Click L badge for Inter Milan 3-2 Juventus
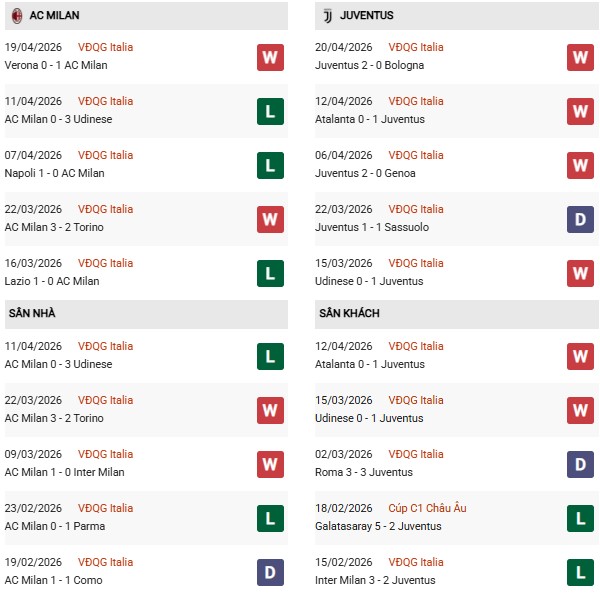The image size is (600, 594). point(581,572)
